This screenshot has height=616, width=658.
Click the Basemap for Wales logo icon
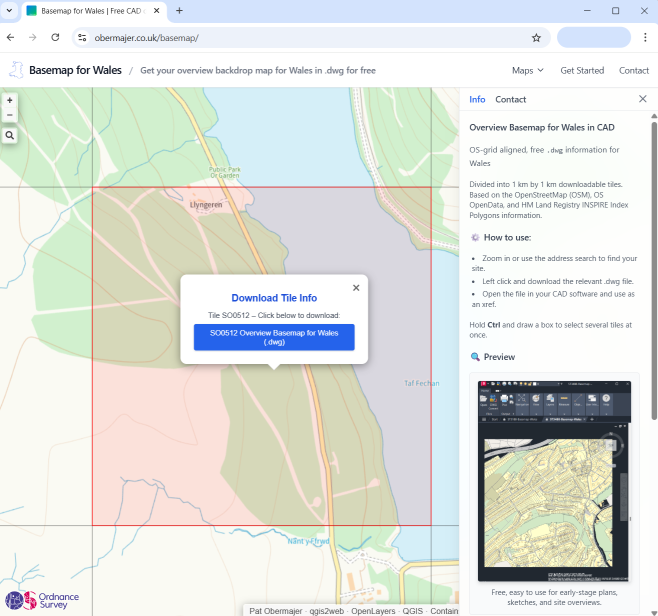tap(16, 70)
